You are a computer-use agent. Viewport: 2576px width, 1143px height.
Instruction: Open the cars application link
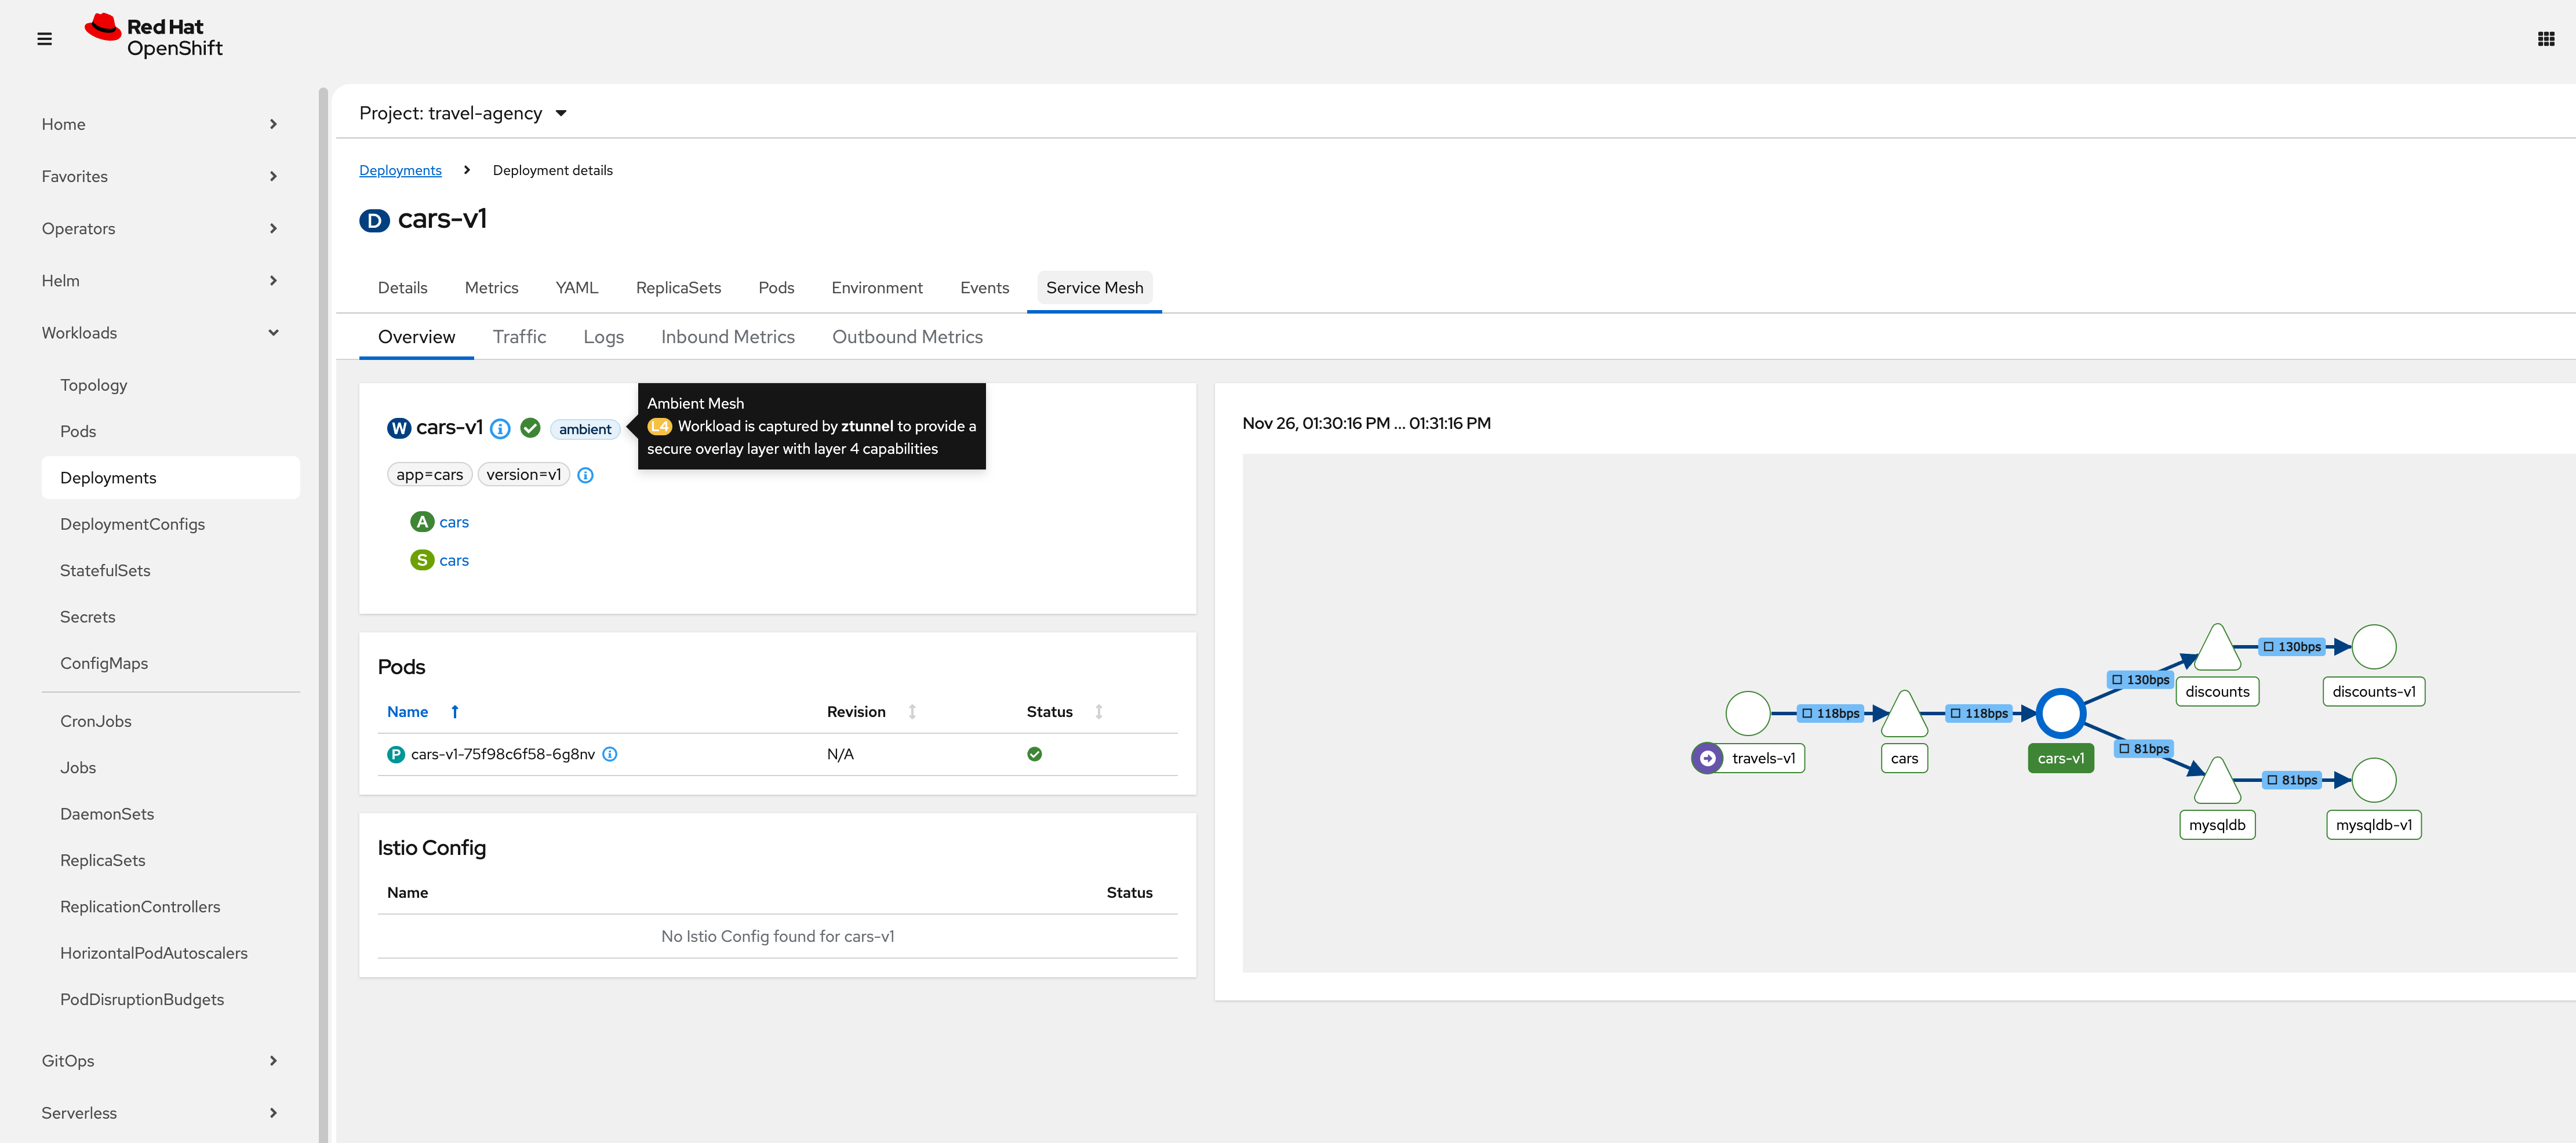[x=454, y=521]
